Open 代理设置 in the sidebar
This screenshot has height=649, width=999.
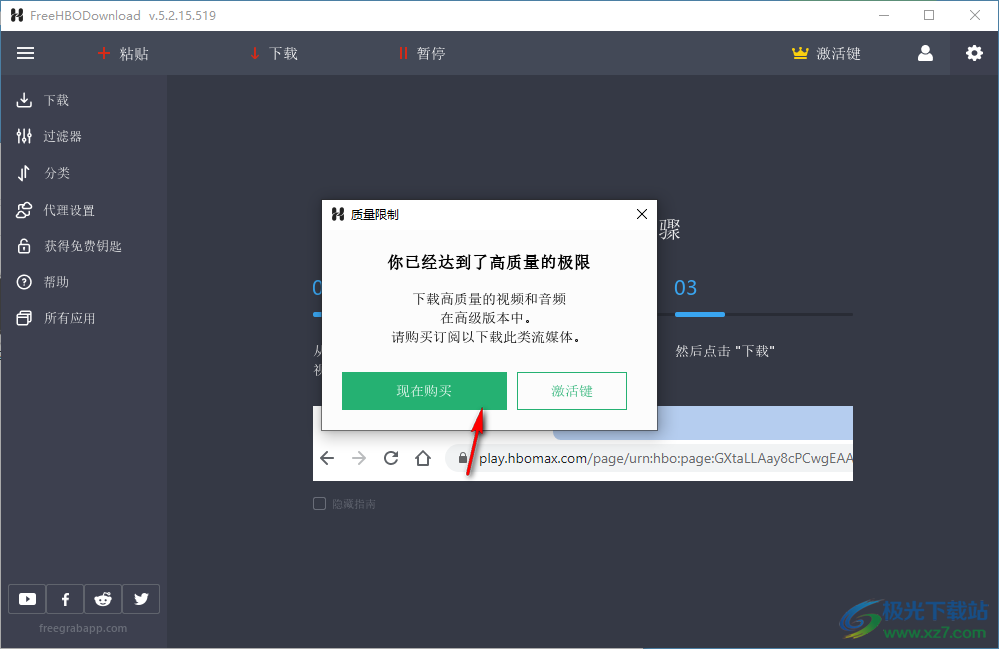[x=69, y=210]
